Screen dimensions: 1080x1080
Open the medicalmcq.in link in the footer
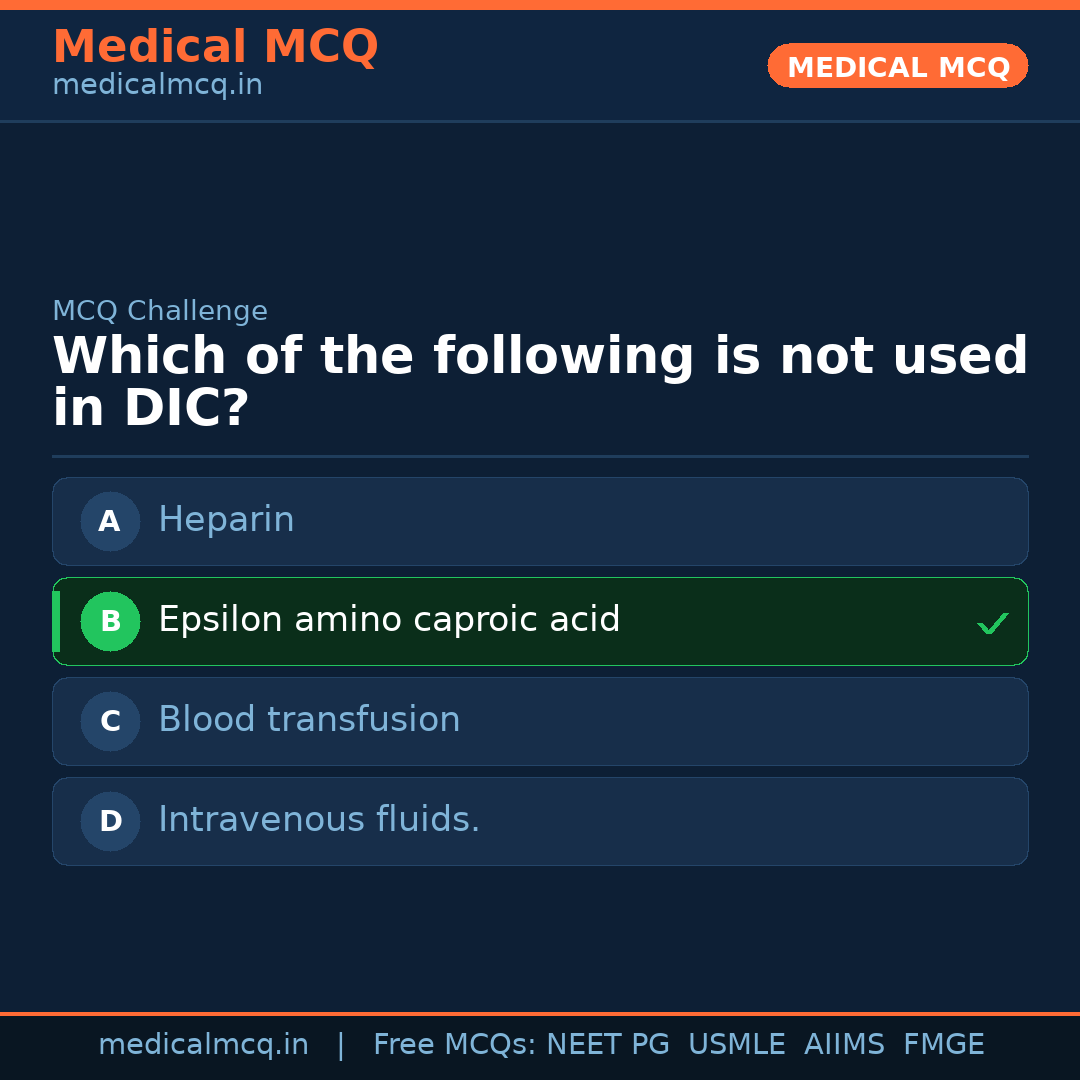[x=203, y=1045]
